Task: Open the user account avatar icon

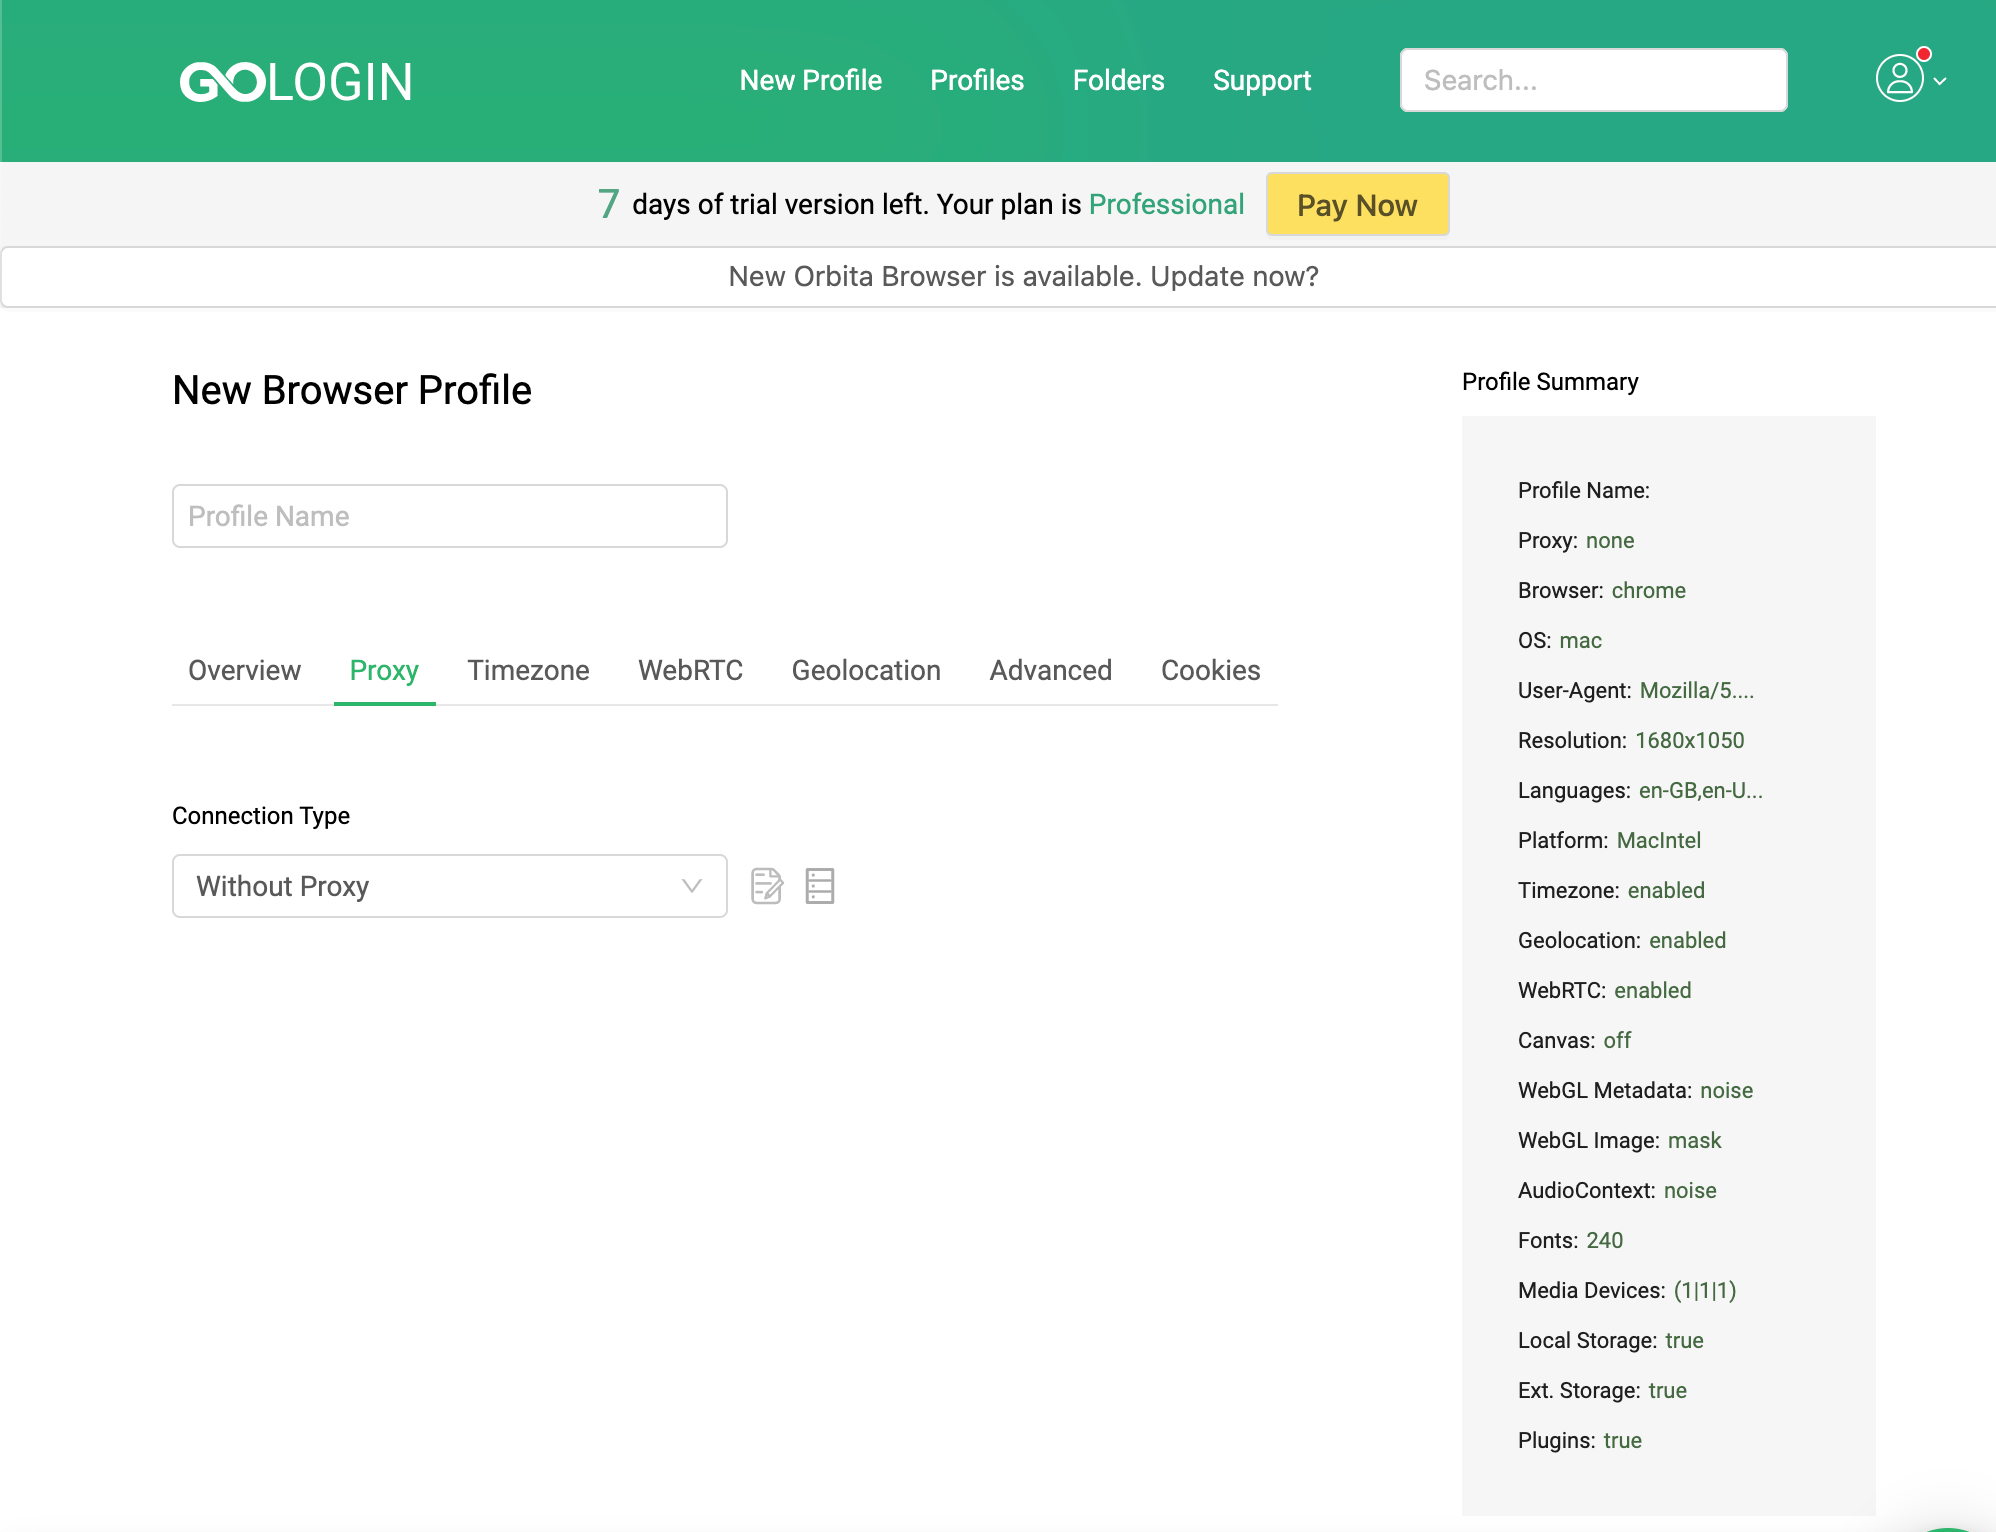Action: coord(1899,79)
